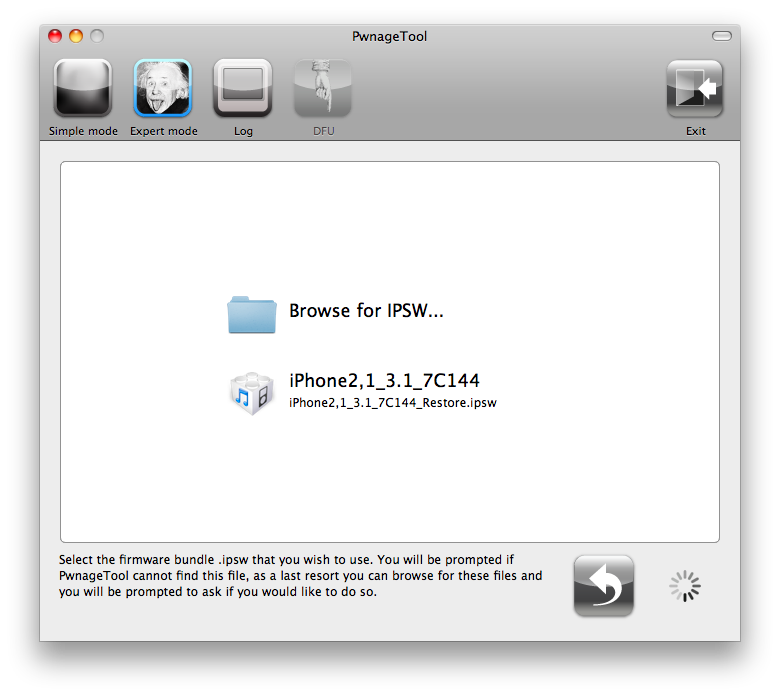Click the PwnageTool window title
The height and width of the screenshot is (696, 780).
pyautogui.click(x=390, y=37)
